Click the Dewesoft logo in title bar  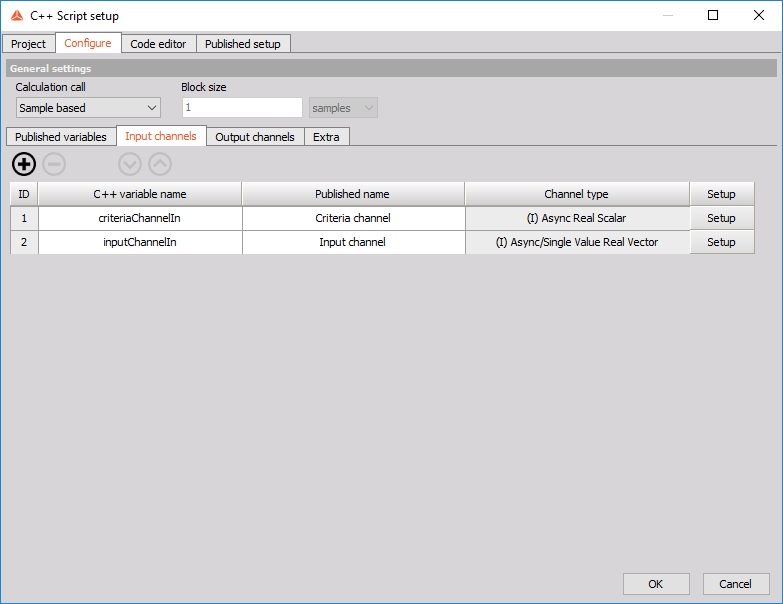pos(17,15)
